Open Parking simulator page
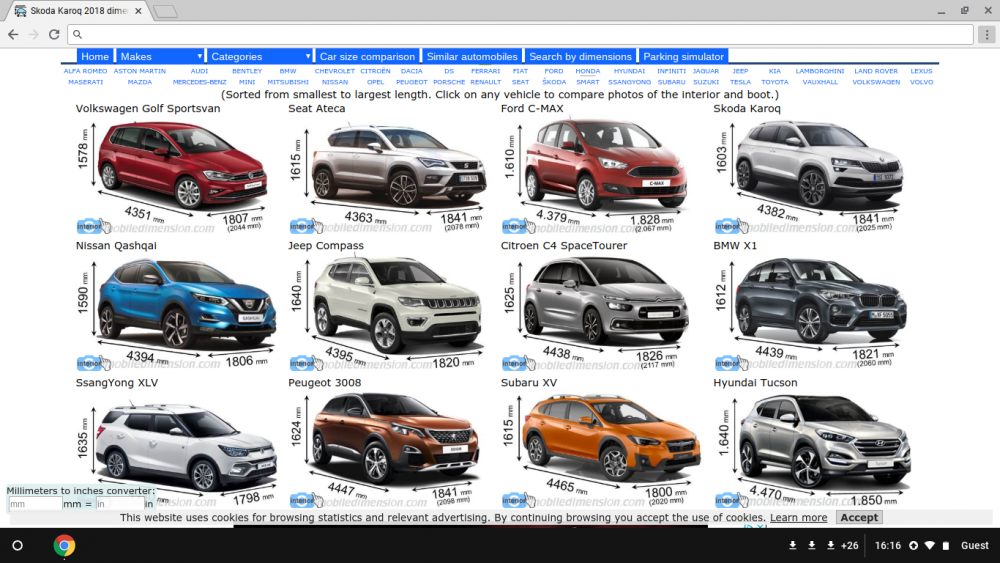The image size is (1000, 563). (684, 56)
